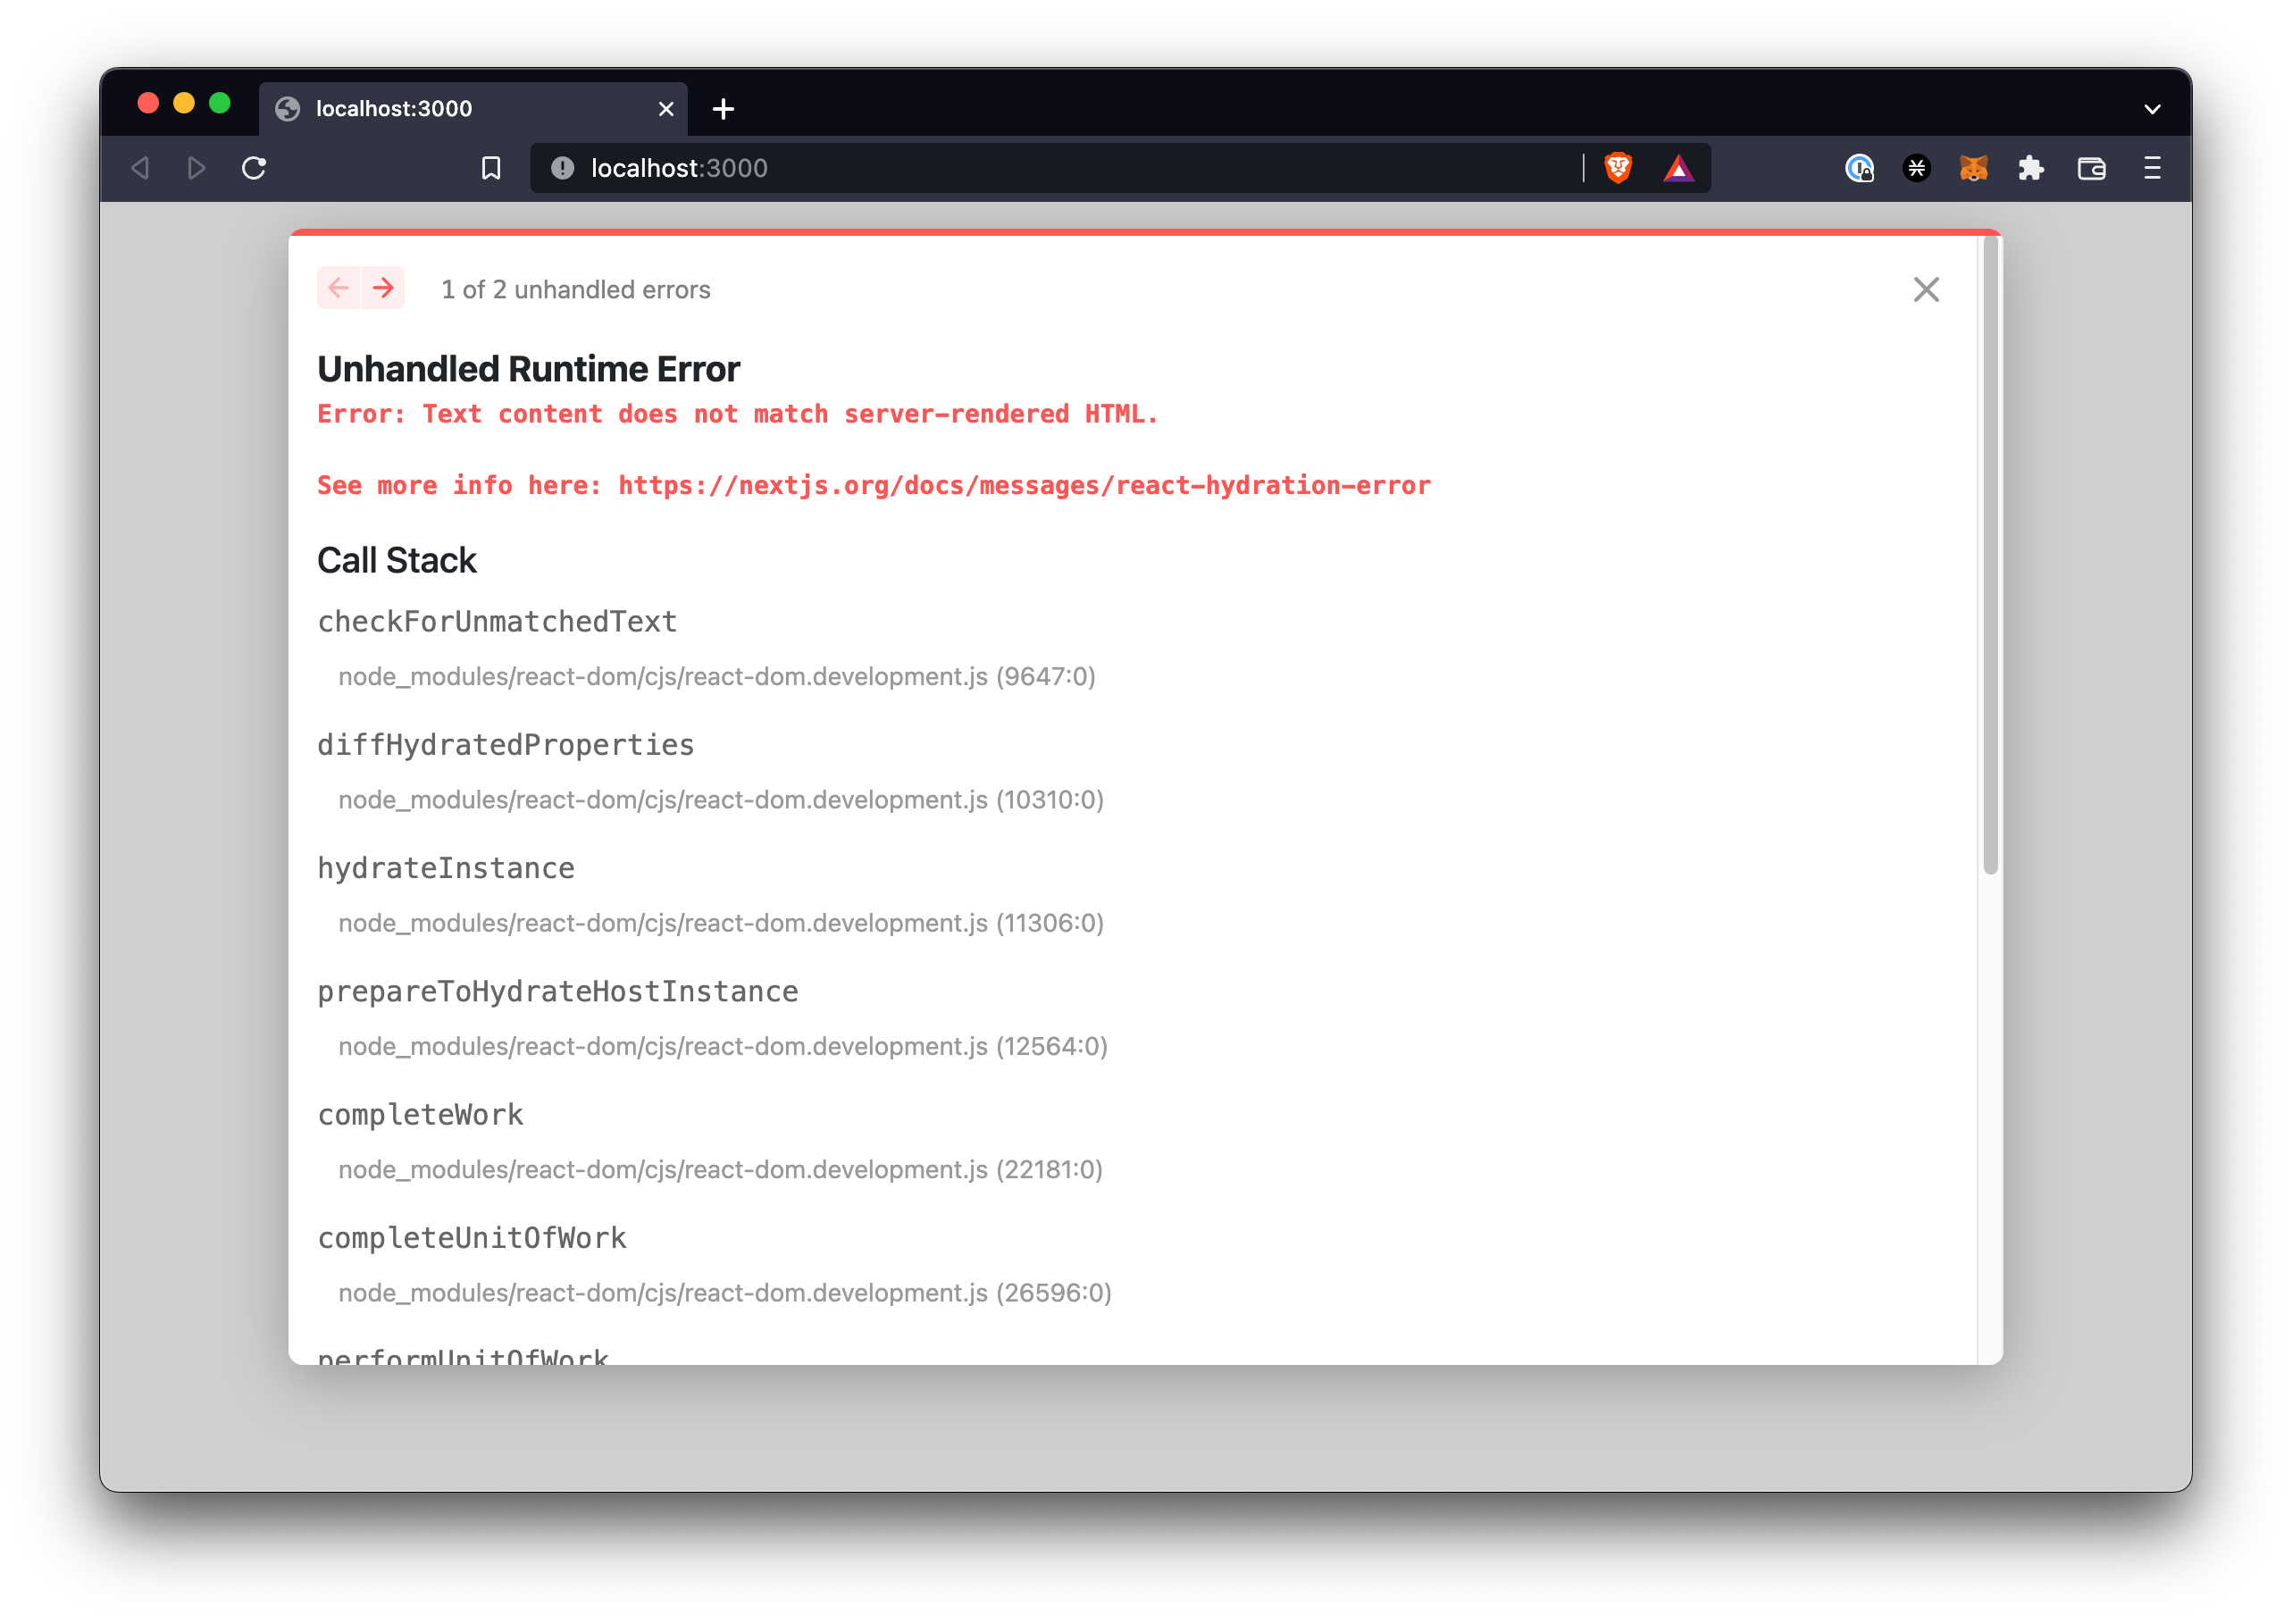Viewport: 2292px width, 1624px height.
Task: Open the Extensions puzzle piece menu
Action: 2031,168
